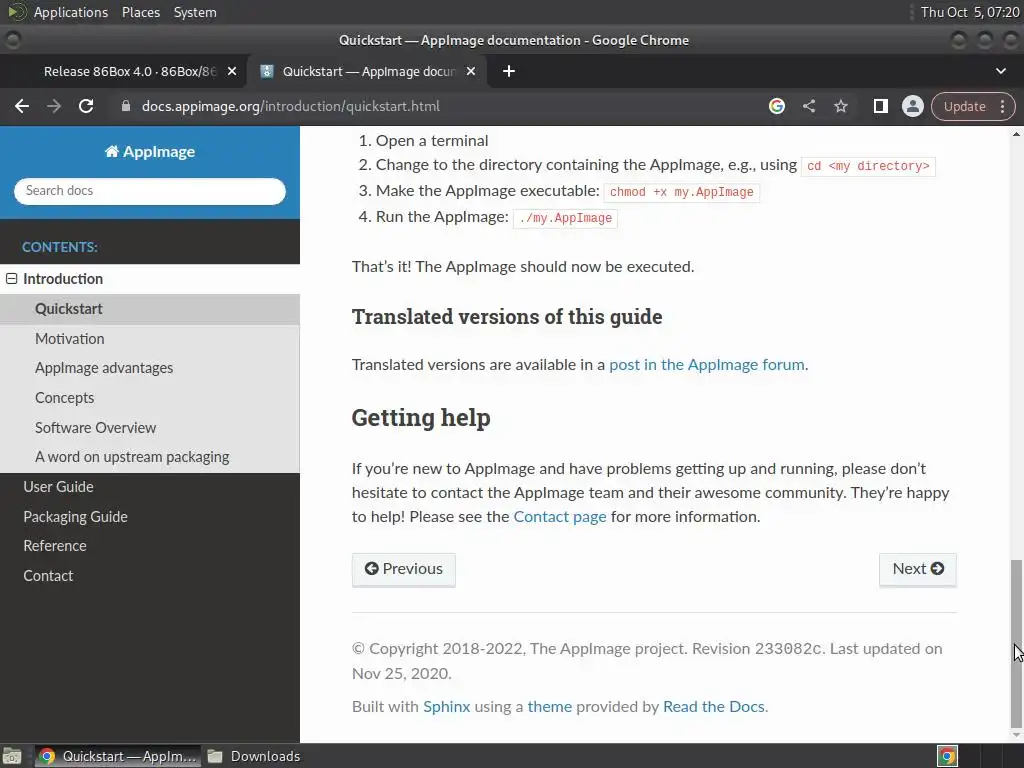
Task: Click the Getting help heading
Action: pos(421,417)
